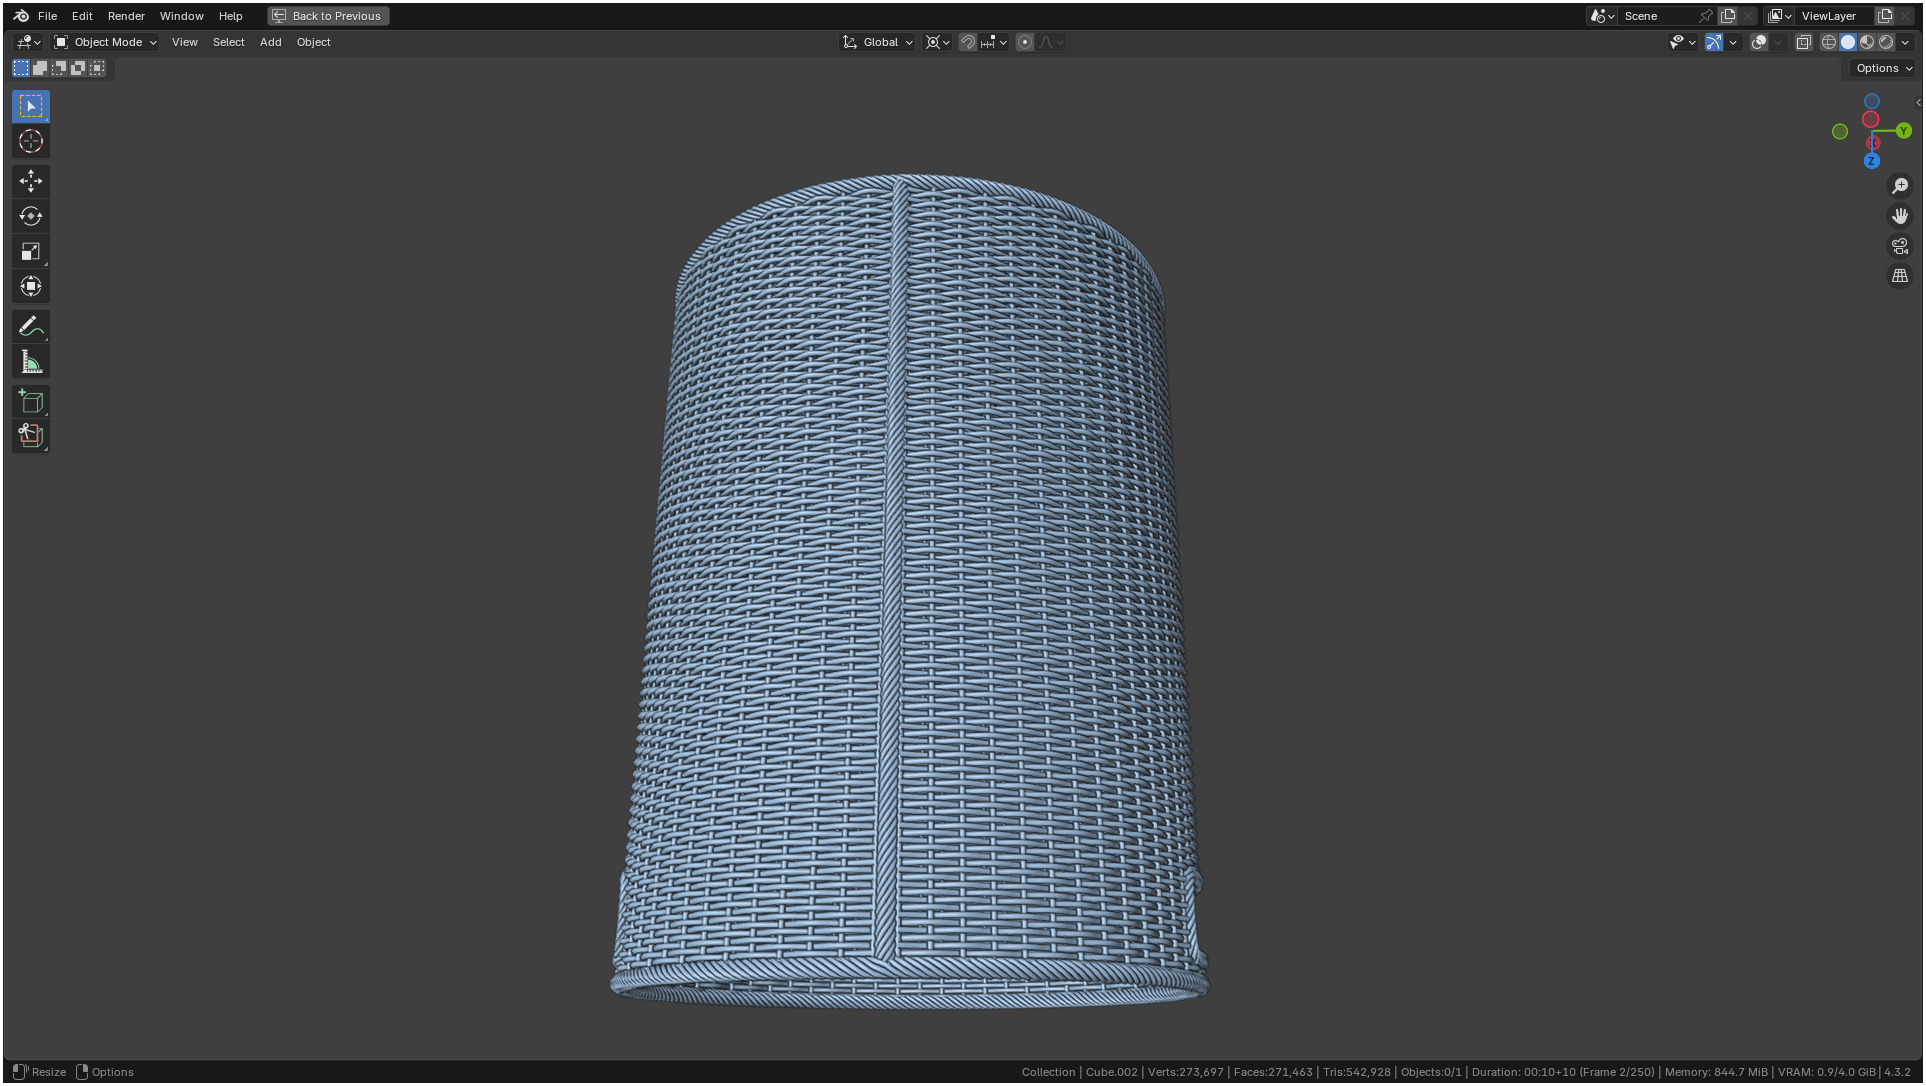Open the Object Mode dropdown

pyautogui.click(x=105, y=42)
